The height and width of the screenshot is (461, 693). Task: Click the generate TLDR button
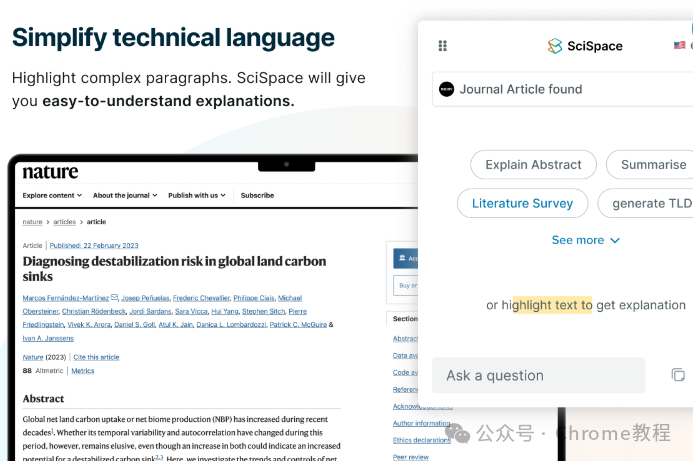[x=646, y=203]
